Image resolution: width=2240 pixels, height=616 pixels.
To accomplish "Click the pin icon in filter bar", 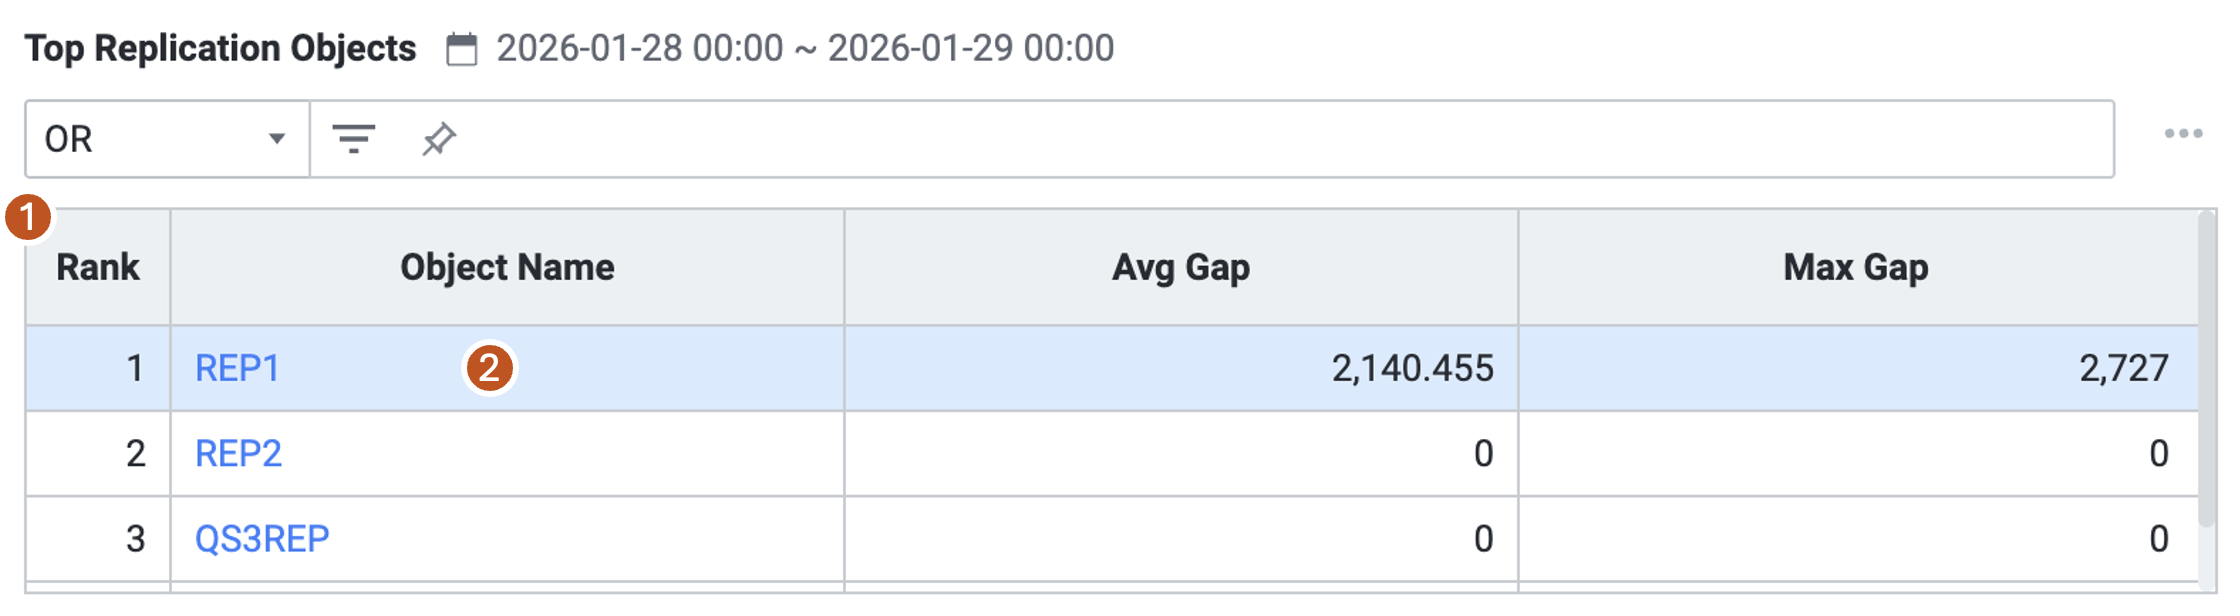I will 438,139.
